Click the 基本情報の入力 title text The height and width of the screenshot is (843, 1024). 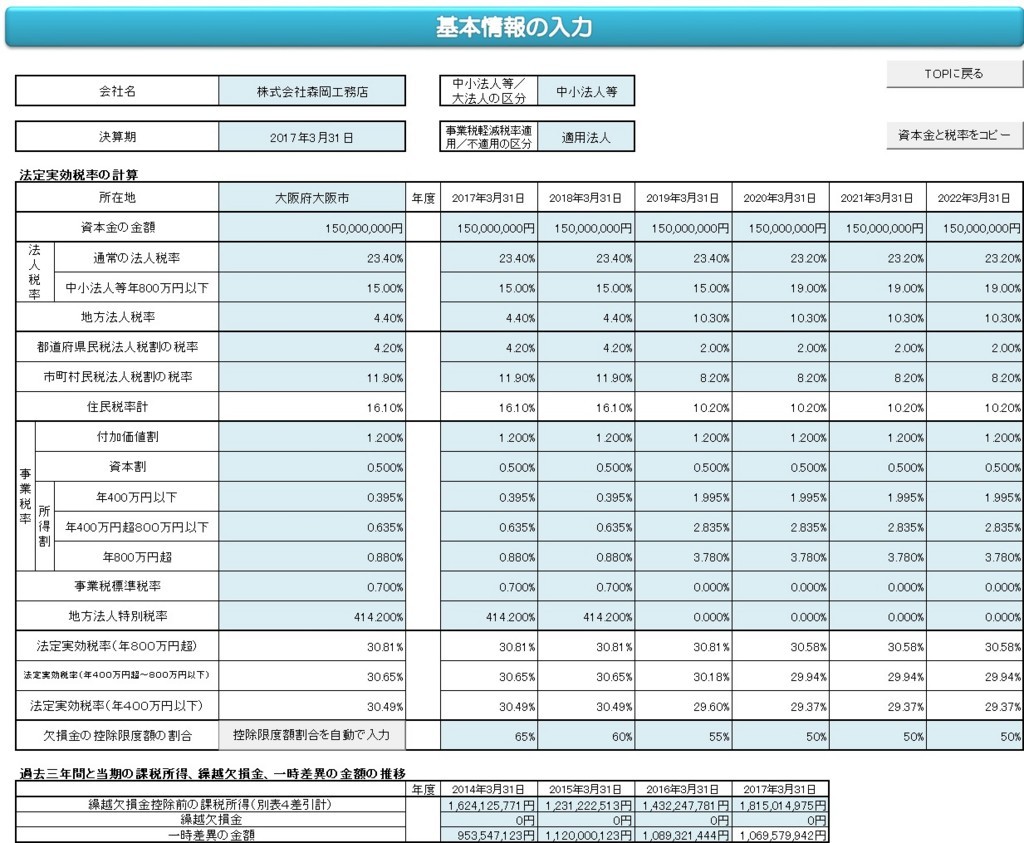point(513,27)
